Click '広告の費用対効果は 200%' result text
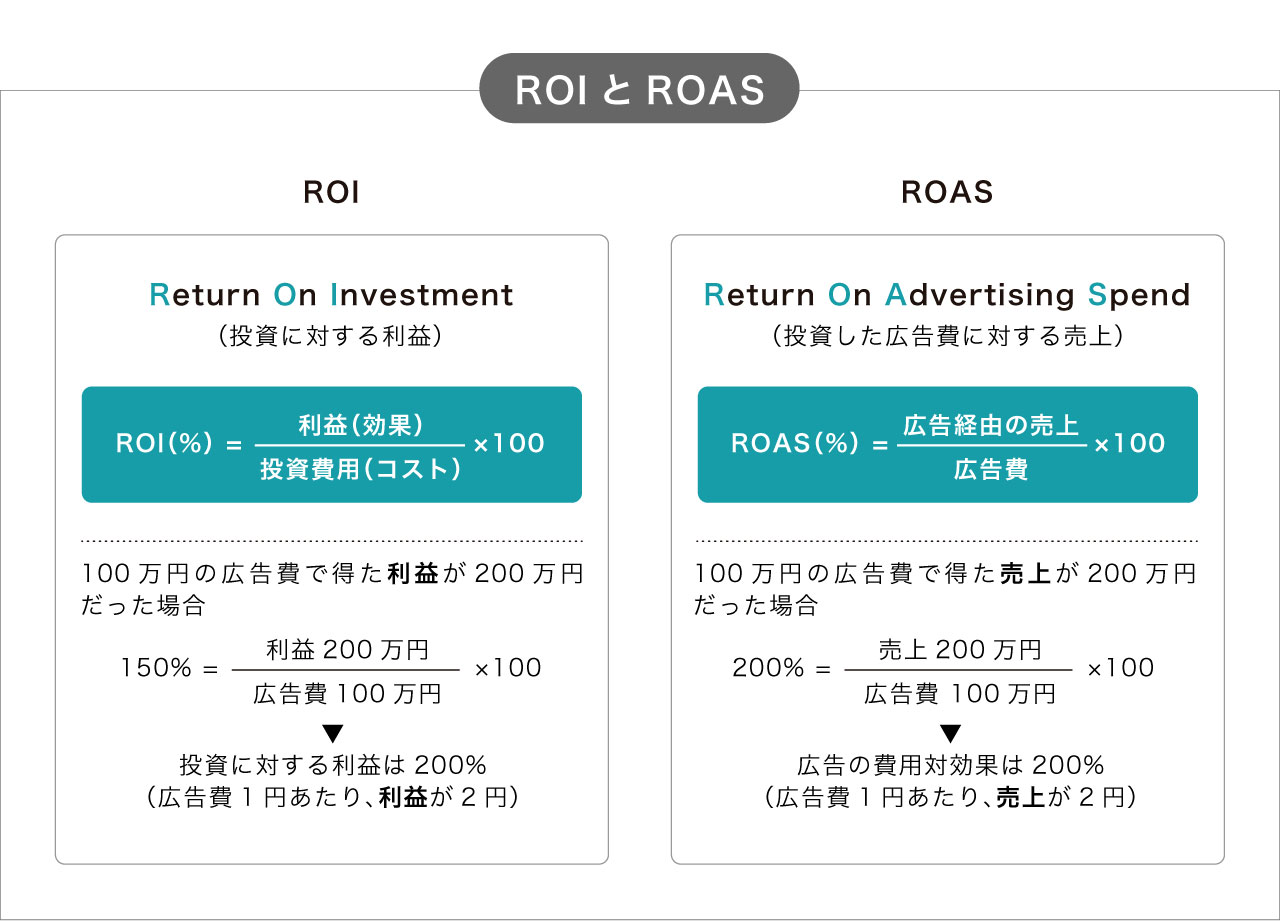The image size is (1280, 921). pos(950,766)
